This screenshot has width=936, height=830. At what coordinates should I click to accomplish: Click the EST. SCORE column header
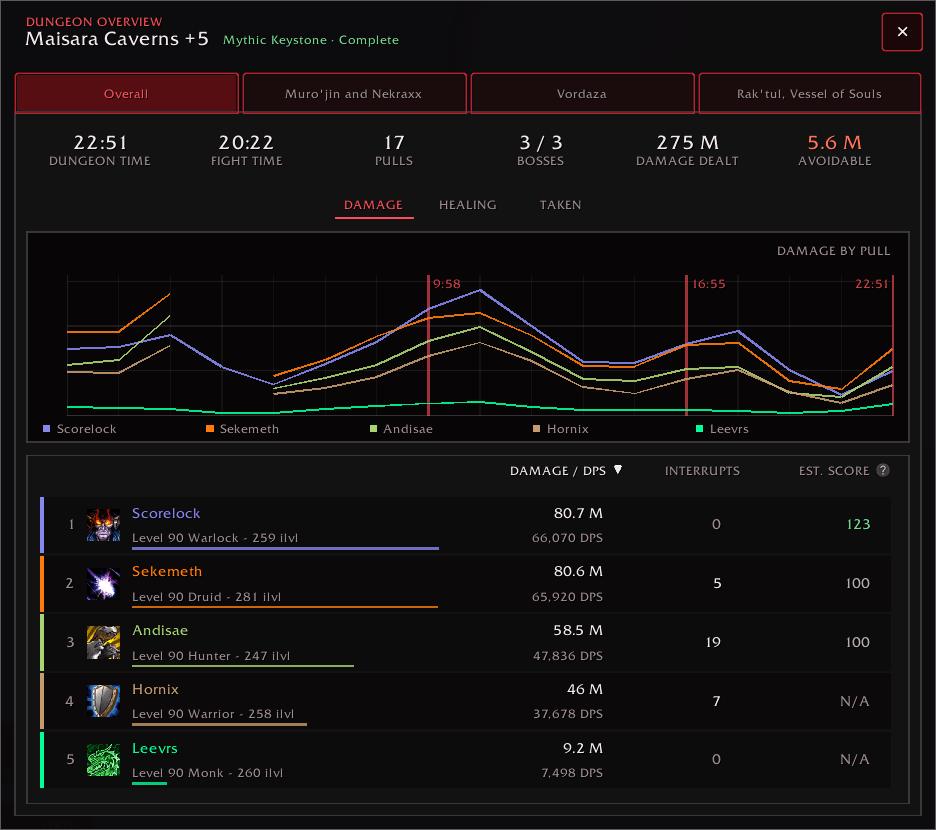click(834, 471)
